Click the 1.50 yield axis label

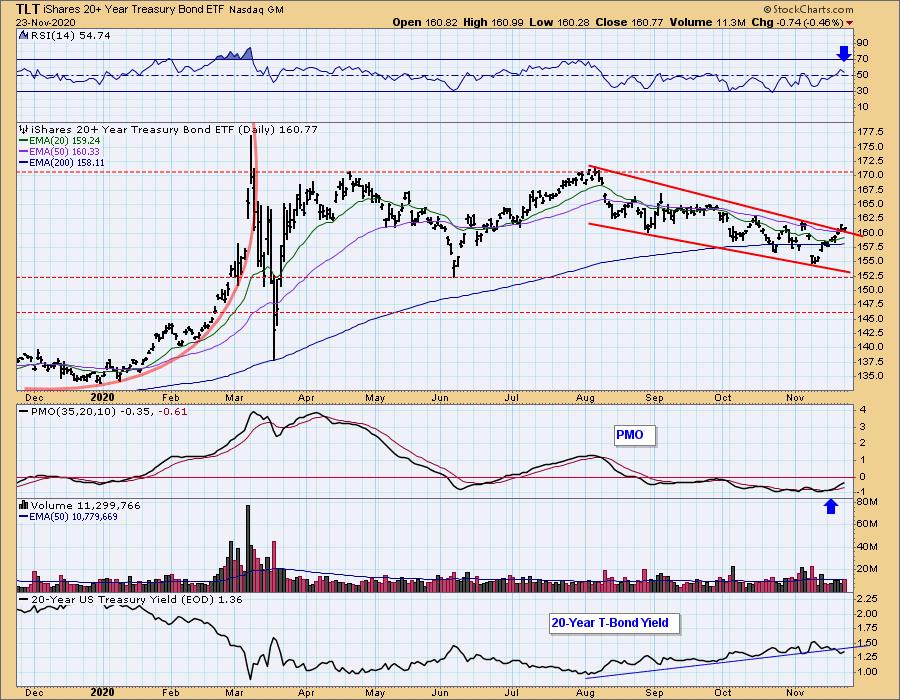(867, 643)
